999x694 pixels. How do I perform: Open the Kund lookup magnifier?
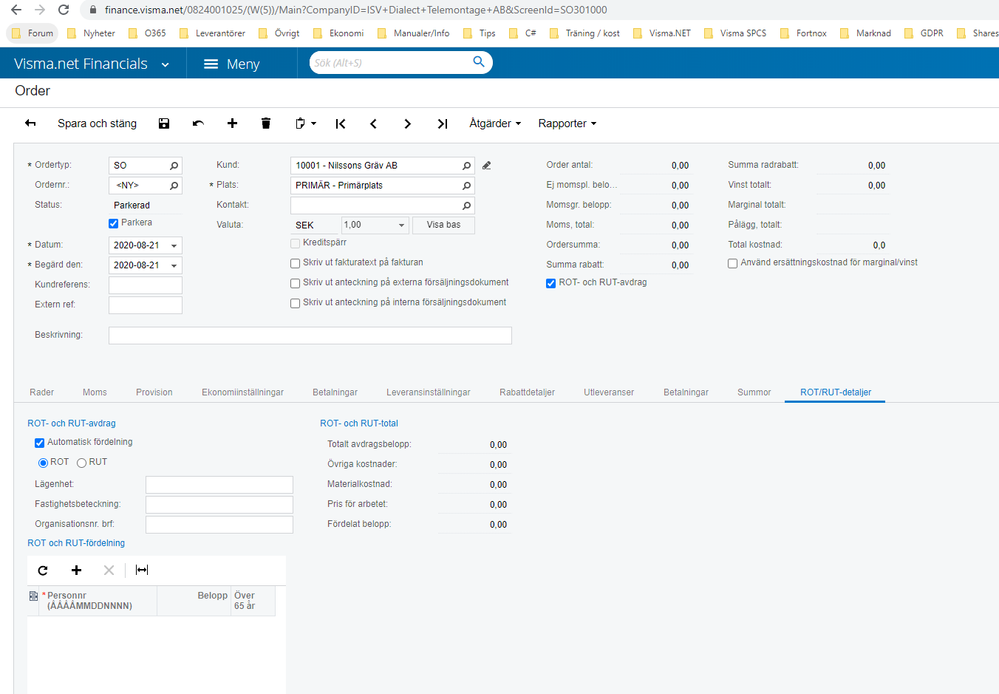[466, 166]
